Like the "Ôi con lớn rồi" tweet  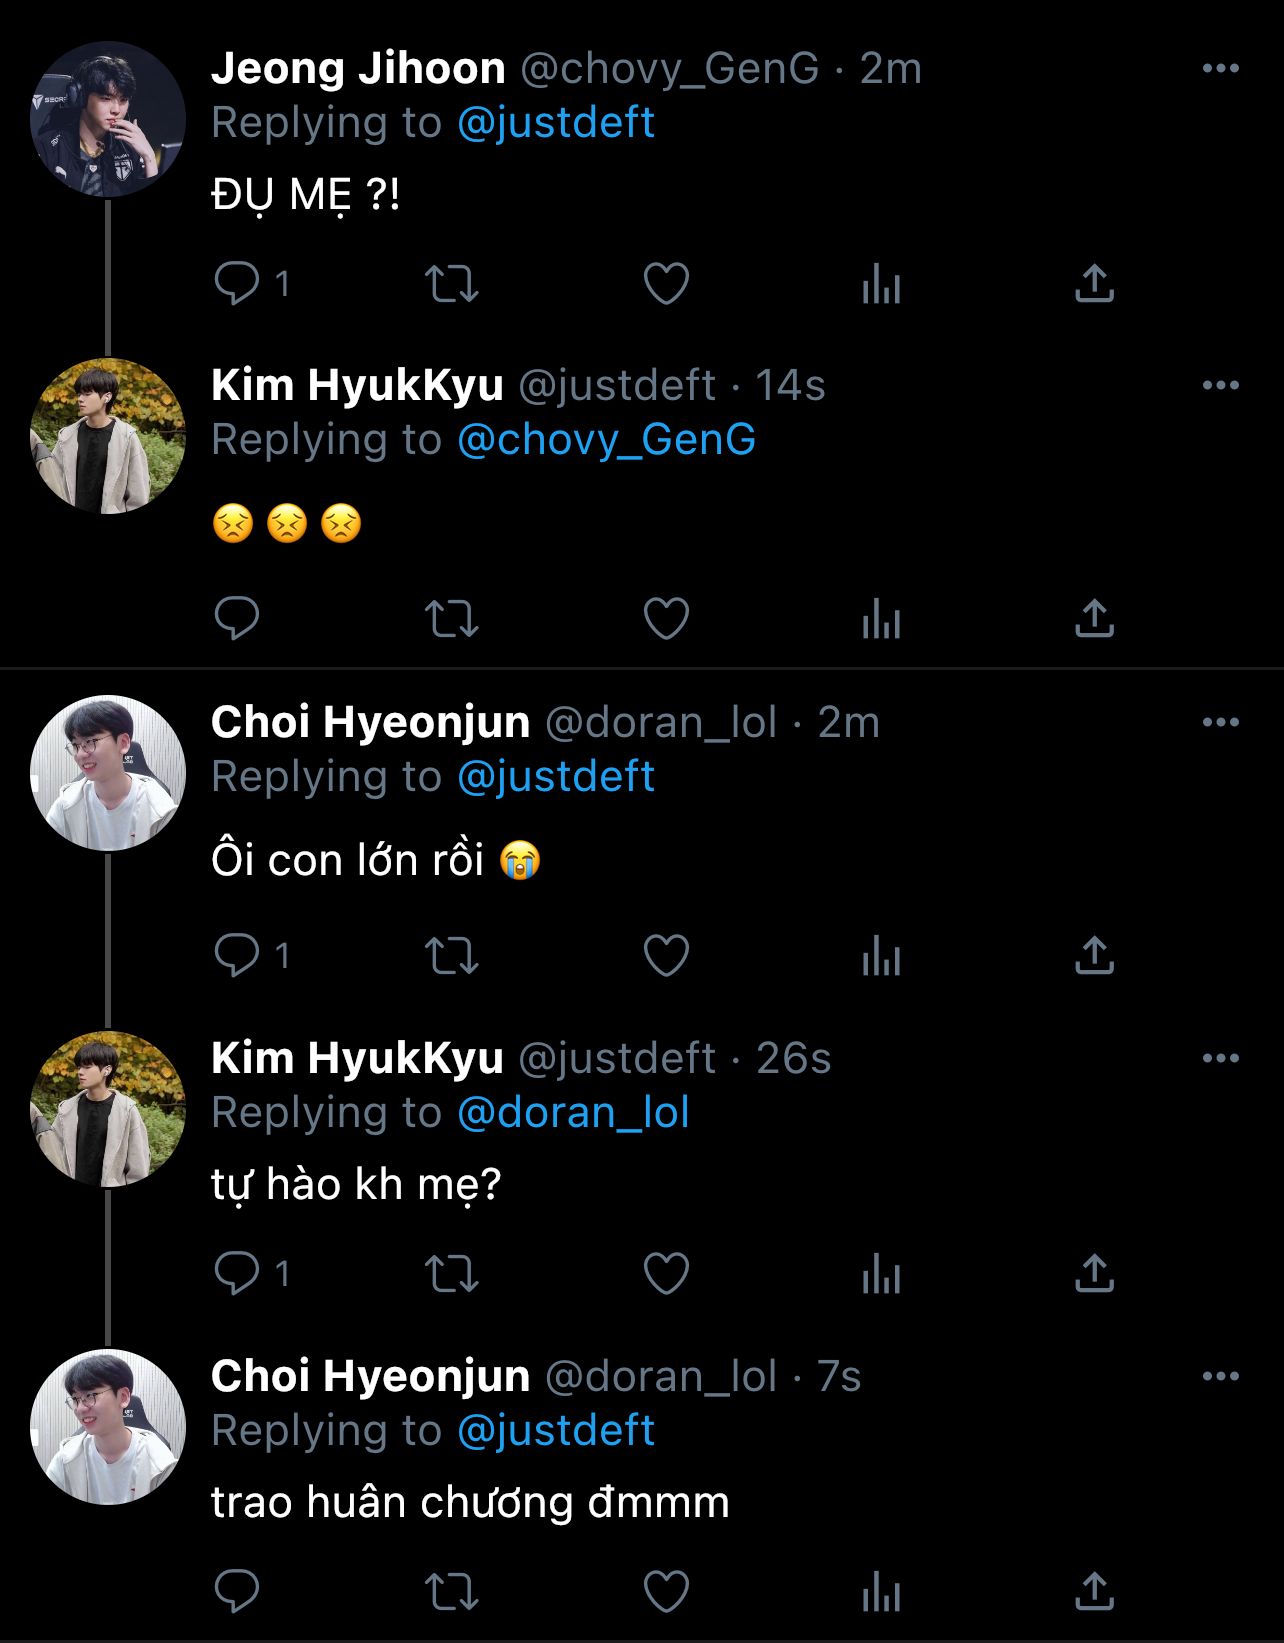coord(666,955)
